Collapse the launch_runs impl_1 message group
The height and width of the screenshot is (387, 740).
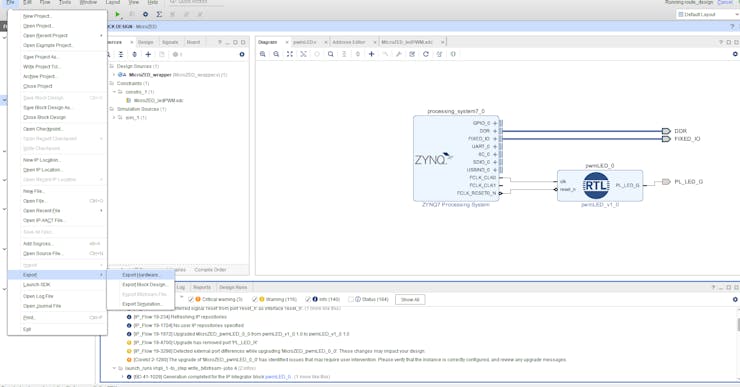[x=114, y=368]
